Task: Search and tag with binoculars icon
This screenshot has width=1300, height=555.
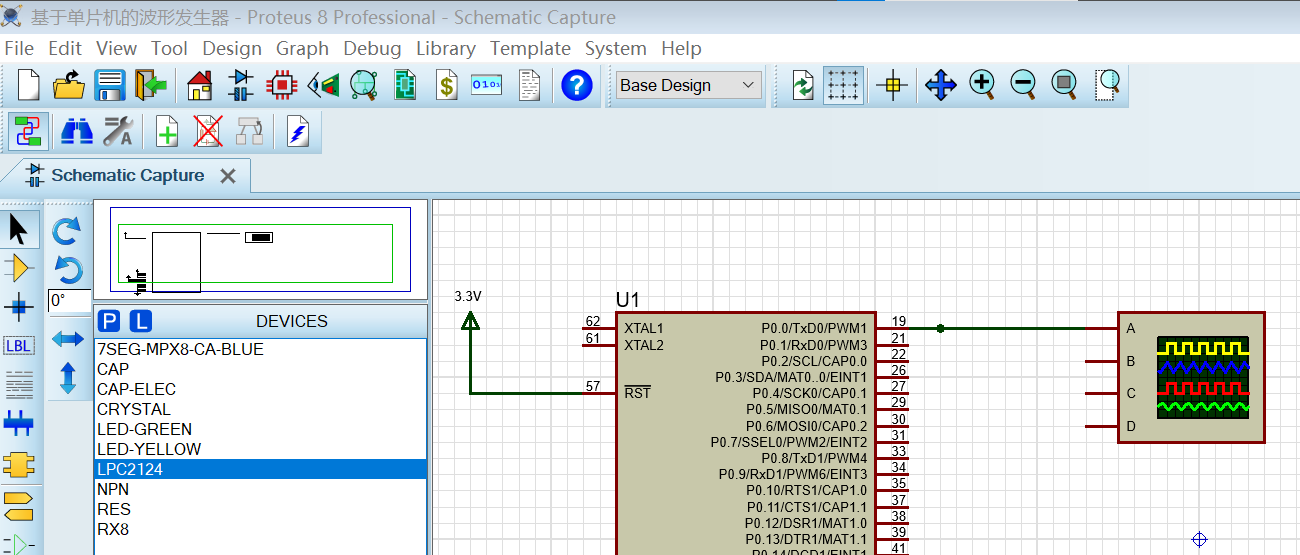Action: click(x=77, y=131)
